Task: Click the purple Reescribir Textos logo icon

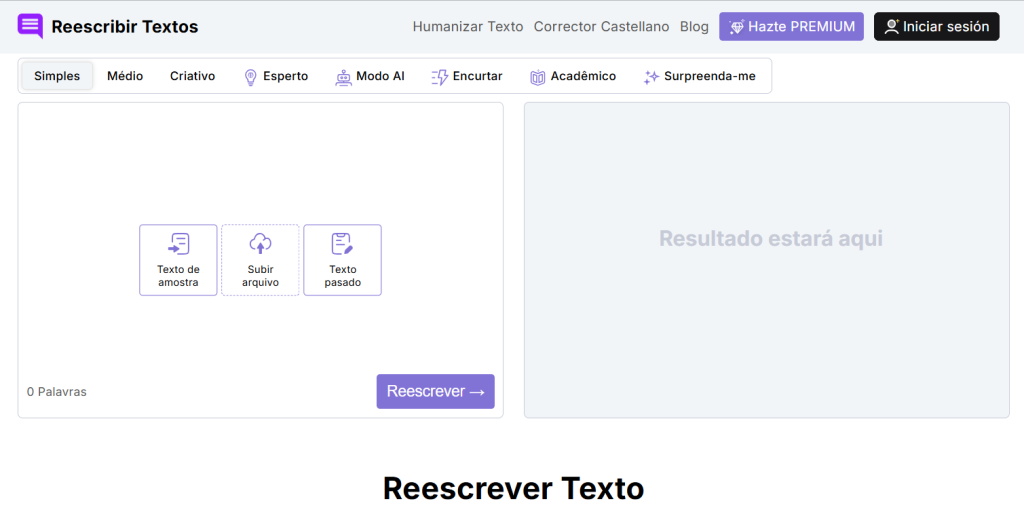Action: 31,26
